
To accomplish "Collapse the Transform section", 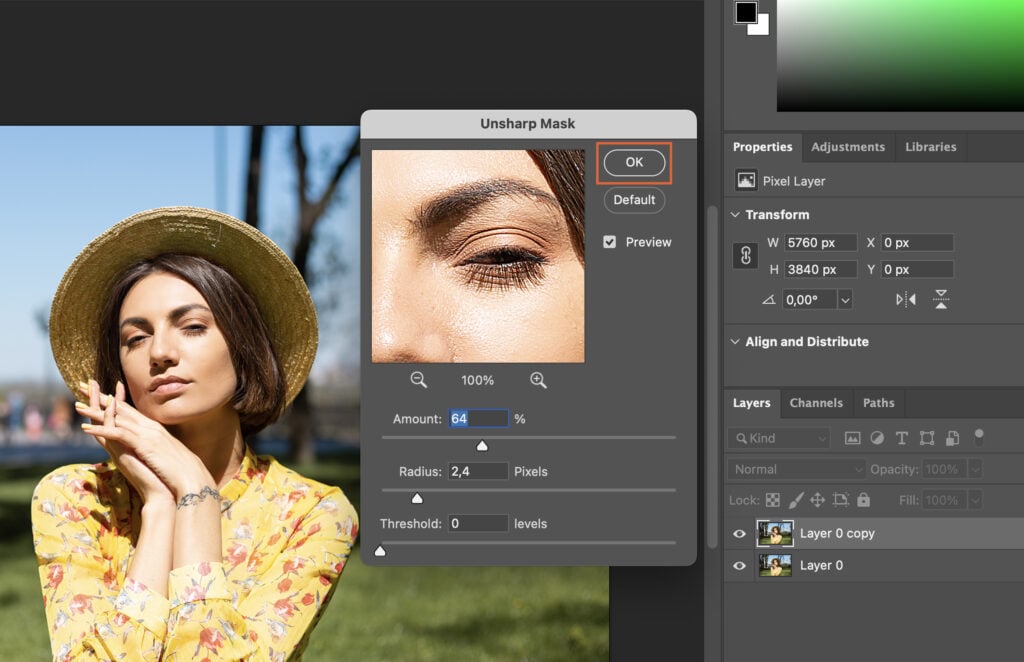I will coord(736,214).
